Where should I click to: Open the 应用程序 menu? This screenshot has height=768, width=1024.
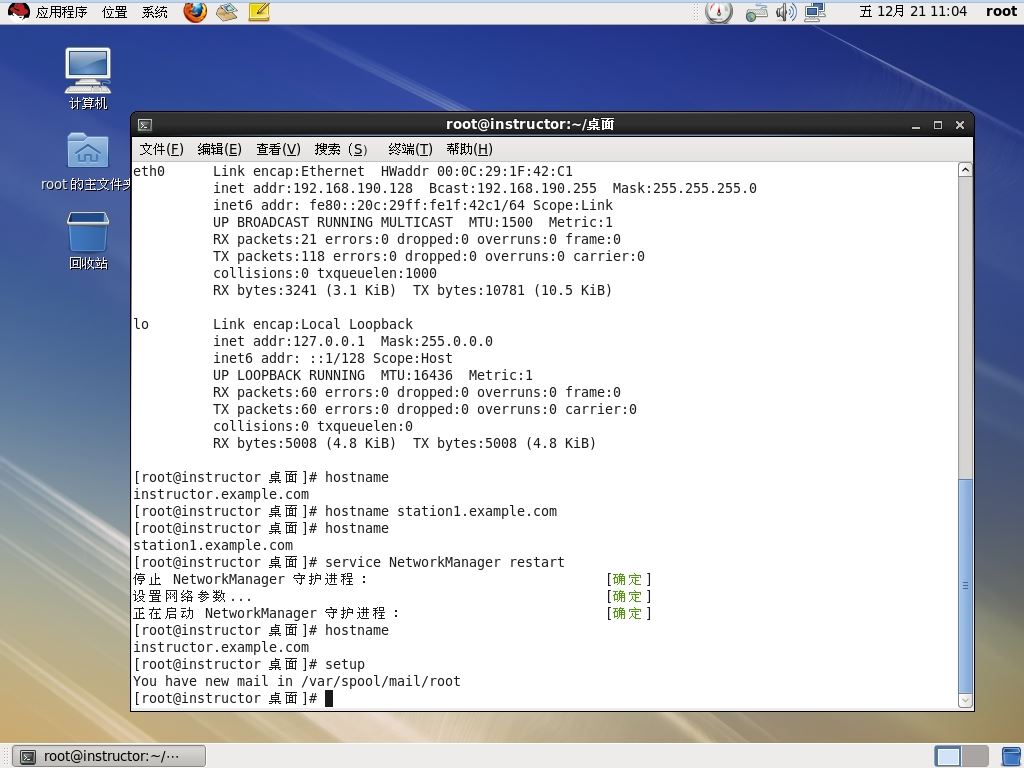[61, 12]
